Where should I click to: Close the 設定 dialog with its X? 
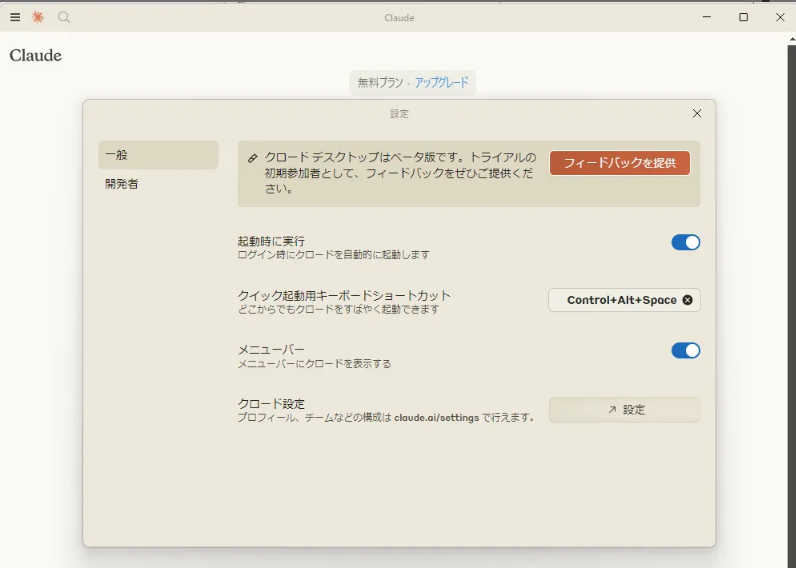(697, 113)
